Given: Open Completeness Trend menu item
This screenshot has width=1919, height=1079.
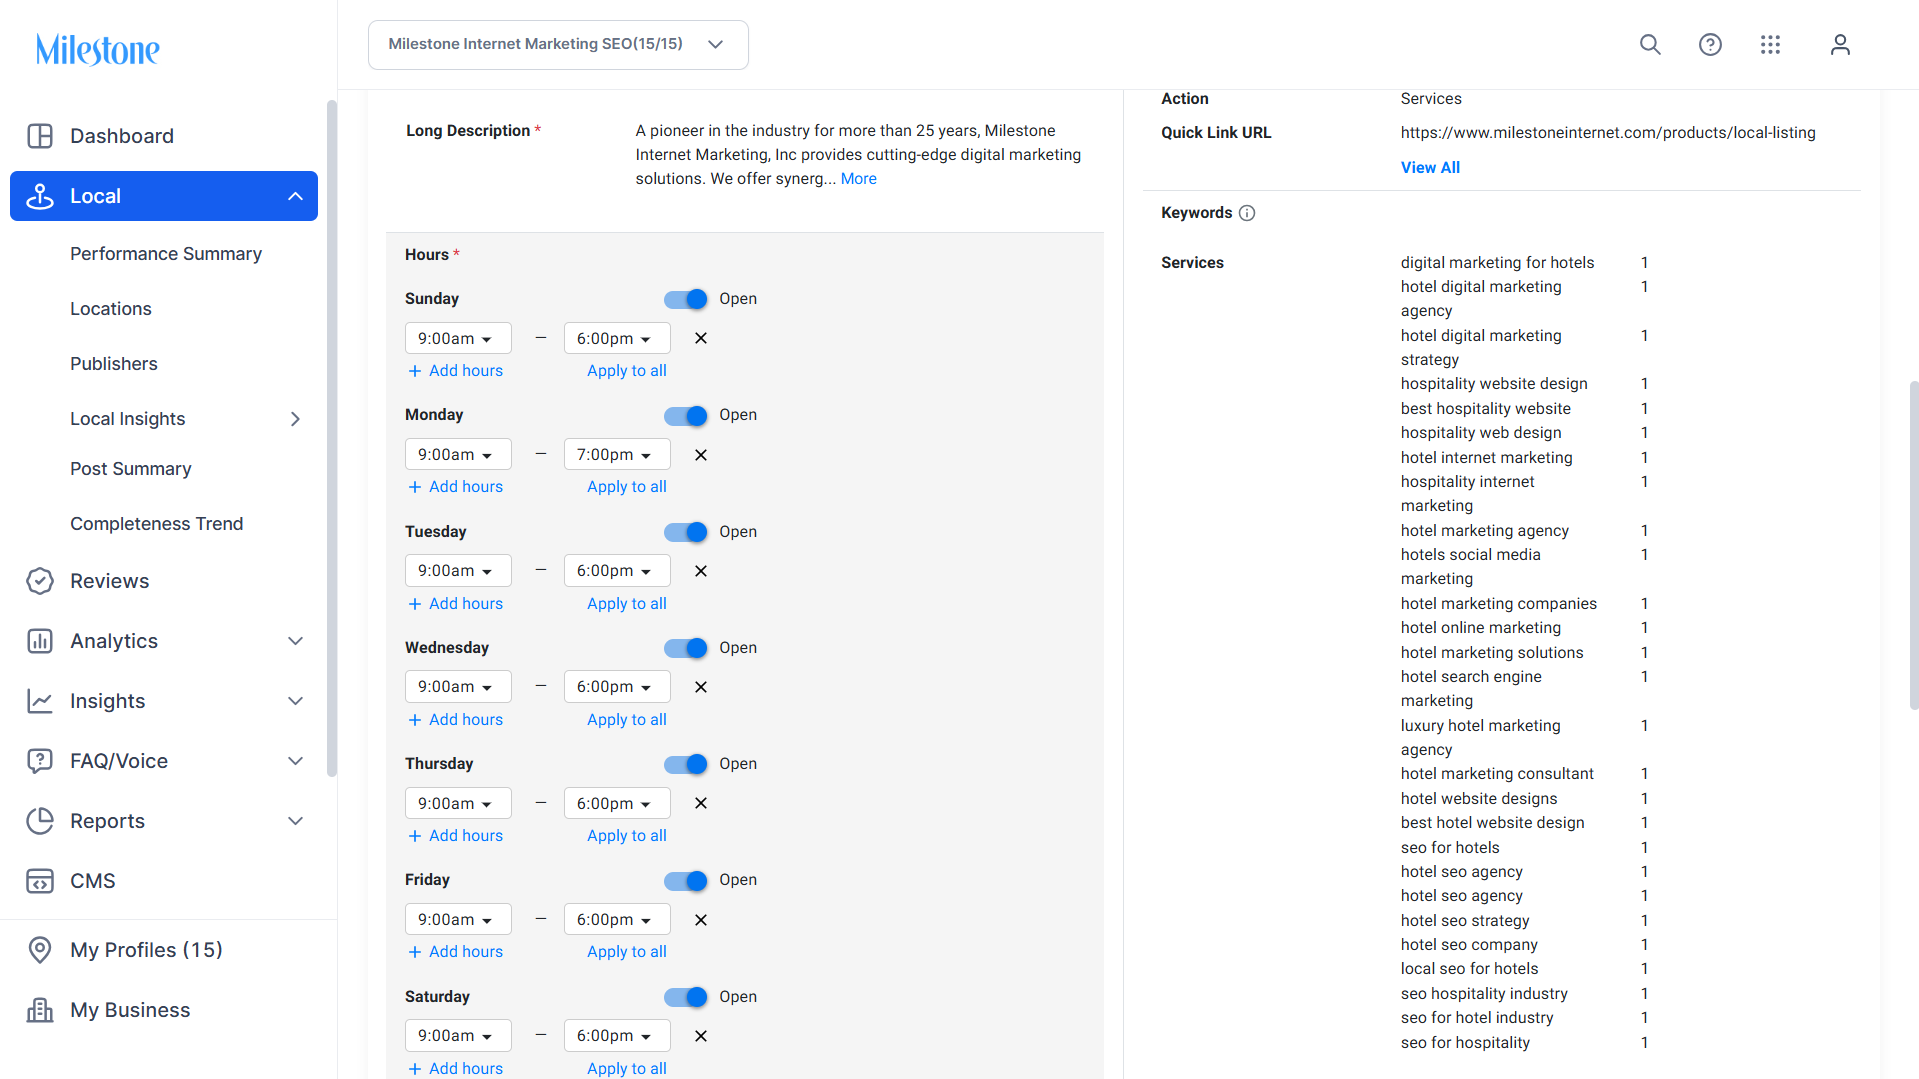Looking at the screenshot, I should pos(157,524).
